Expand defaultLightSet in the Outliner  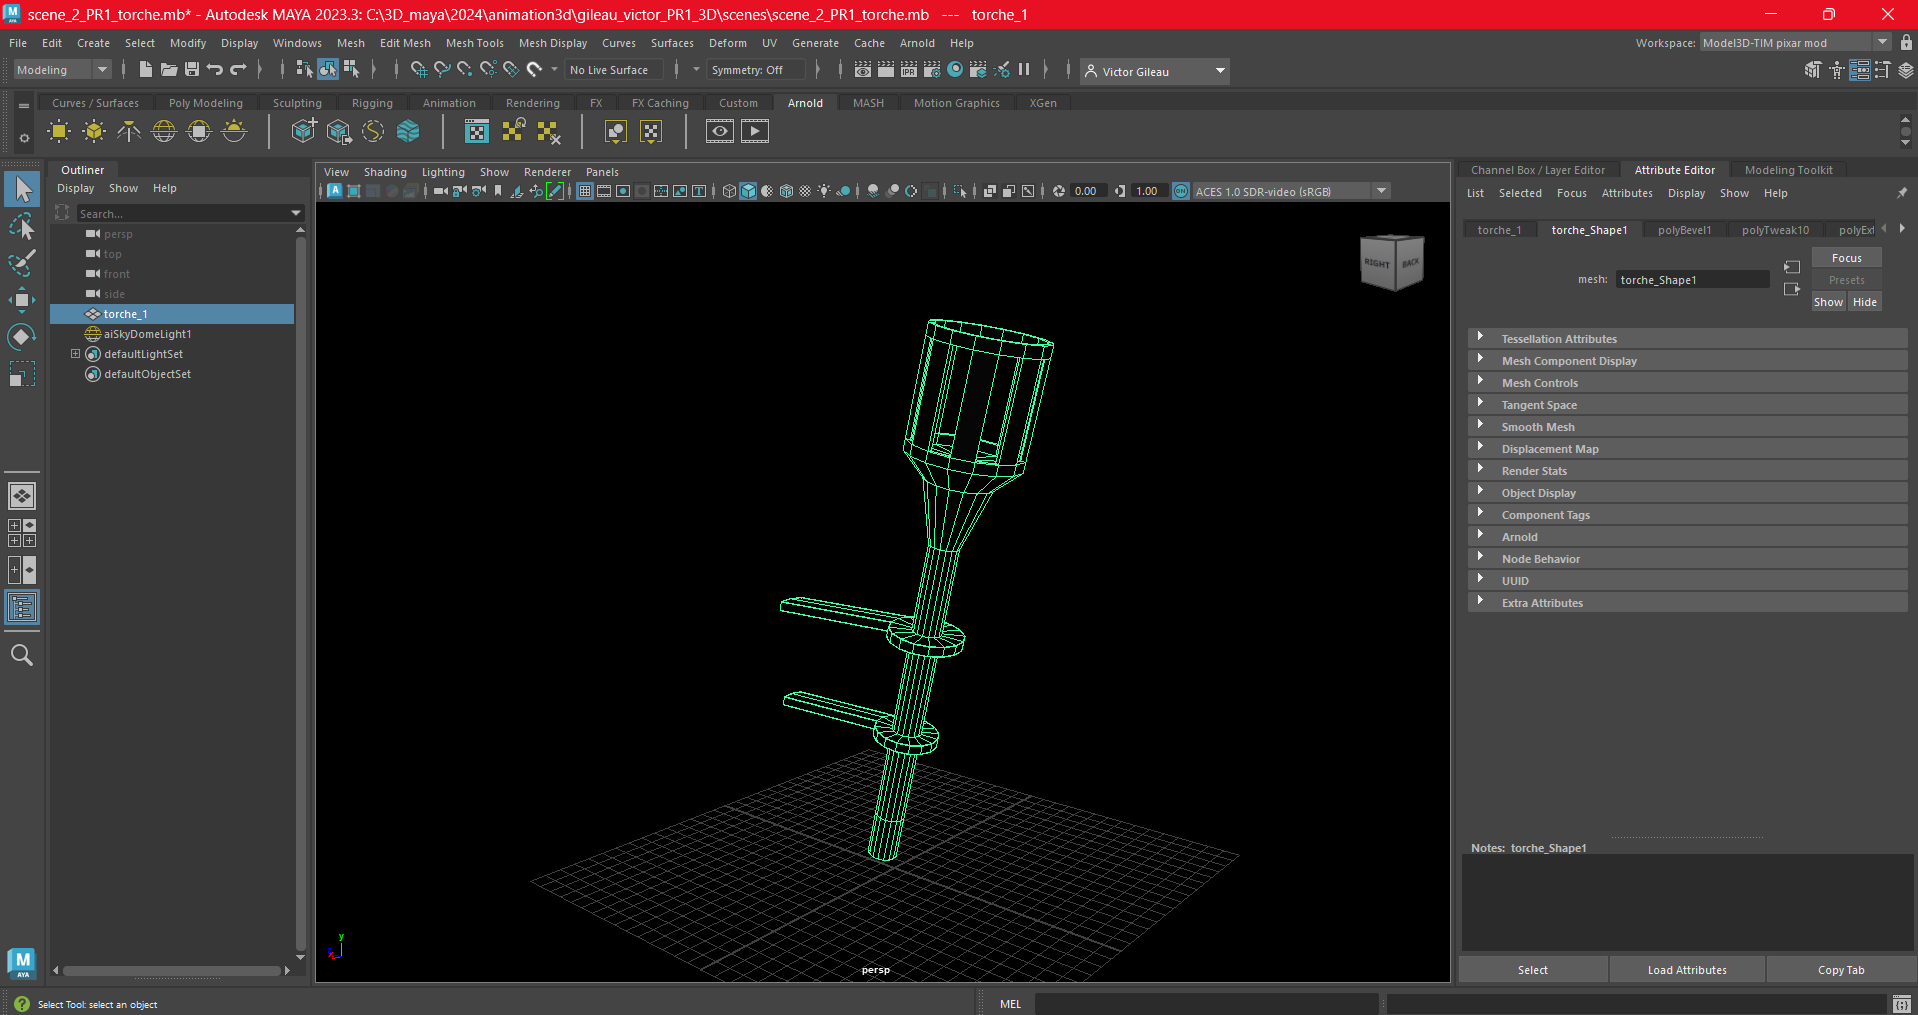coord(75,354)
